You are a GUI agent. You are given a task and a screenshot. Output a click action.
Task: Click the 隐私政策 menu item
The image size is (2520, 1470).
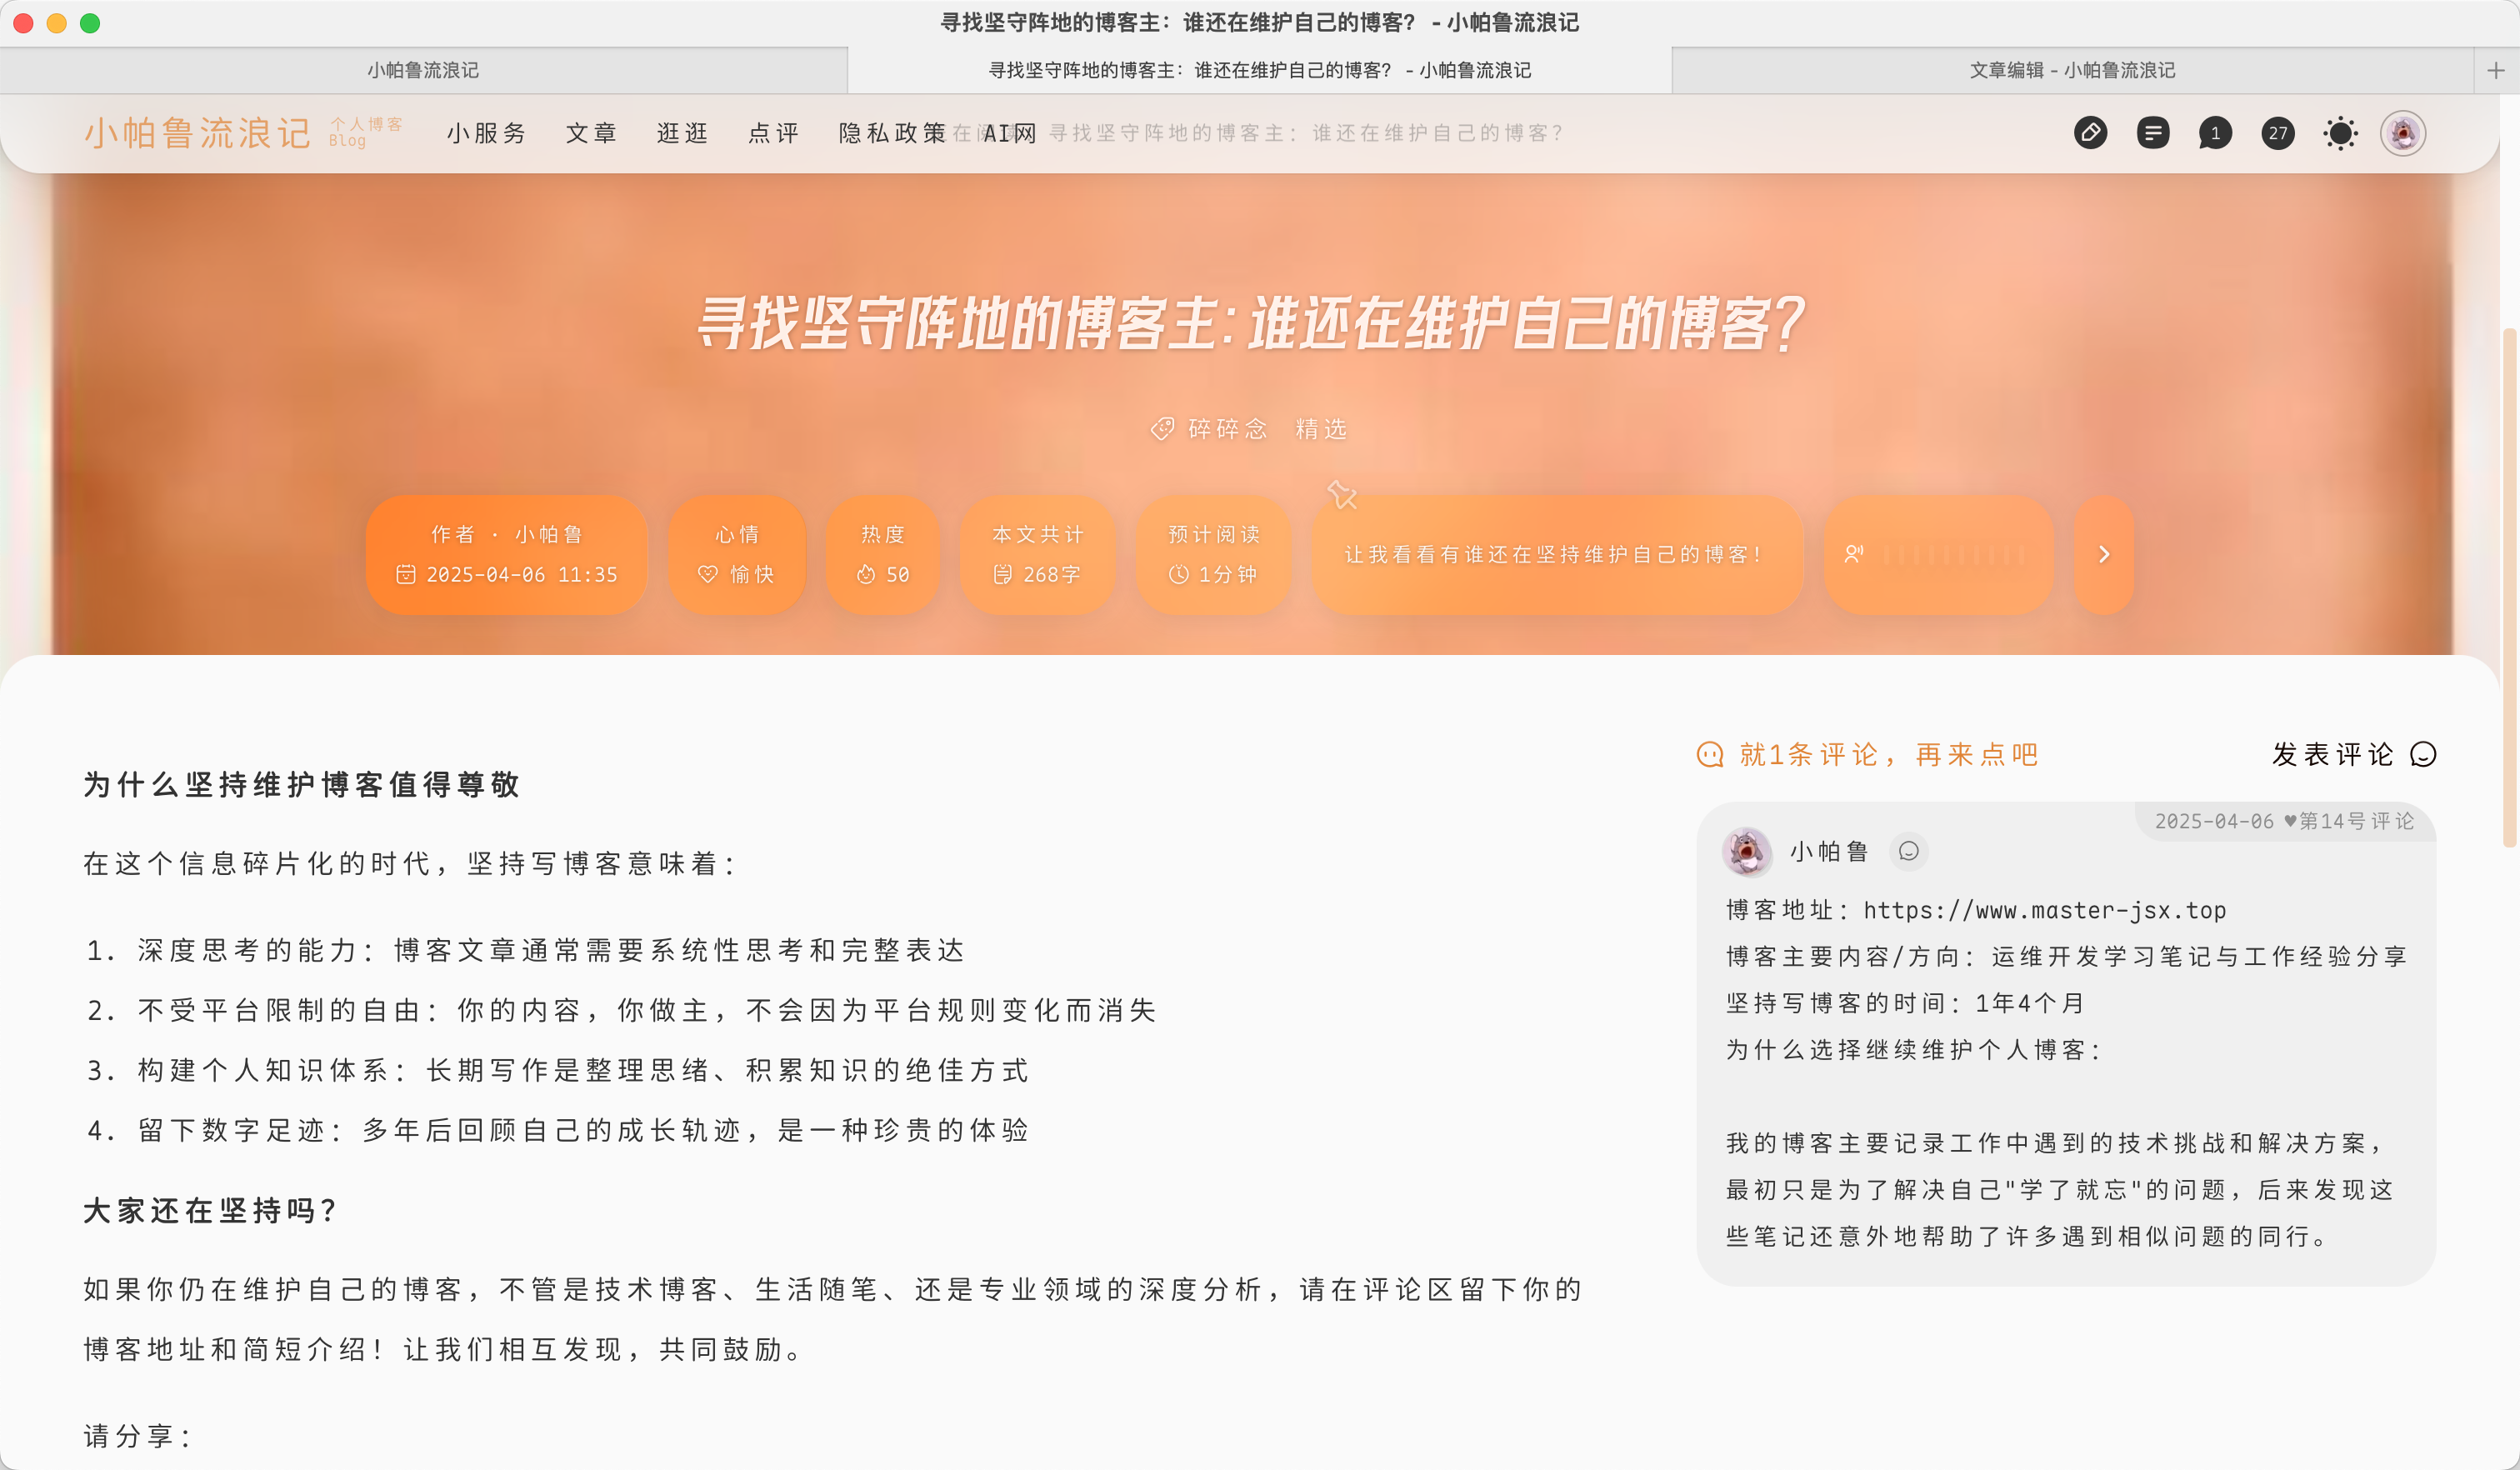click(892, 133)
